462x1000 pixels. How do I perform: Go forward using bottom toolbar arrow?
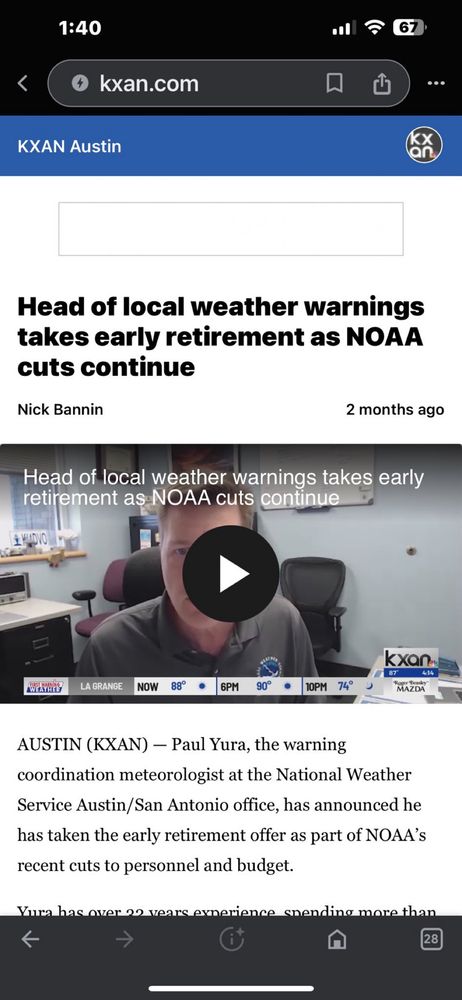tap(125, 939)
